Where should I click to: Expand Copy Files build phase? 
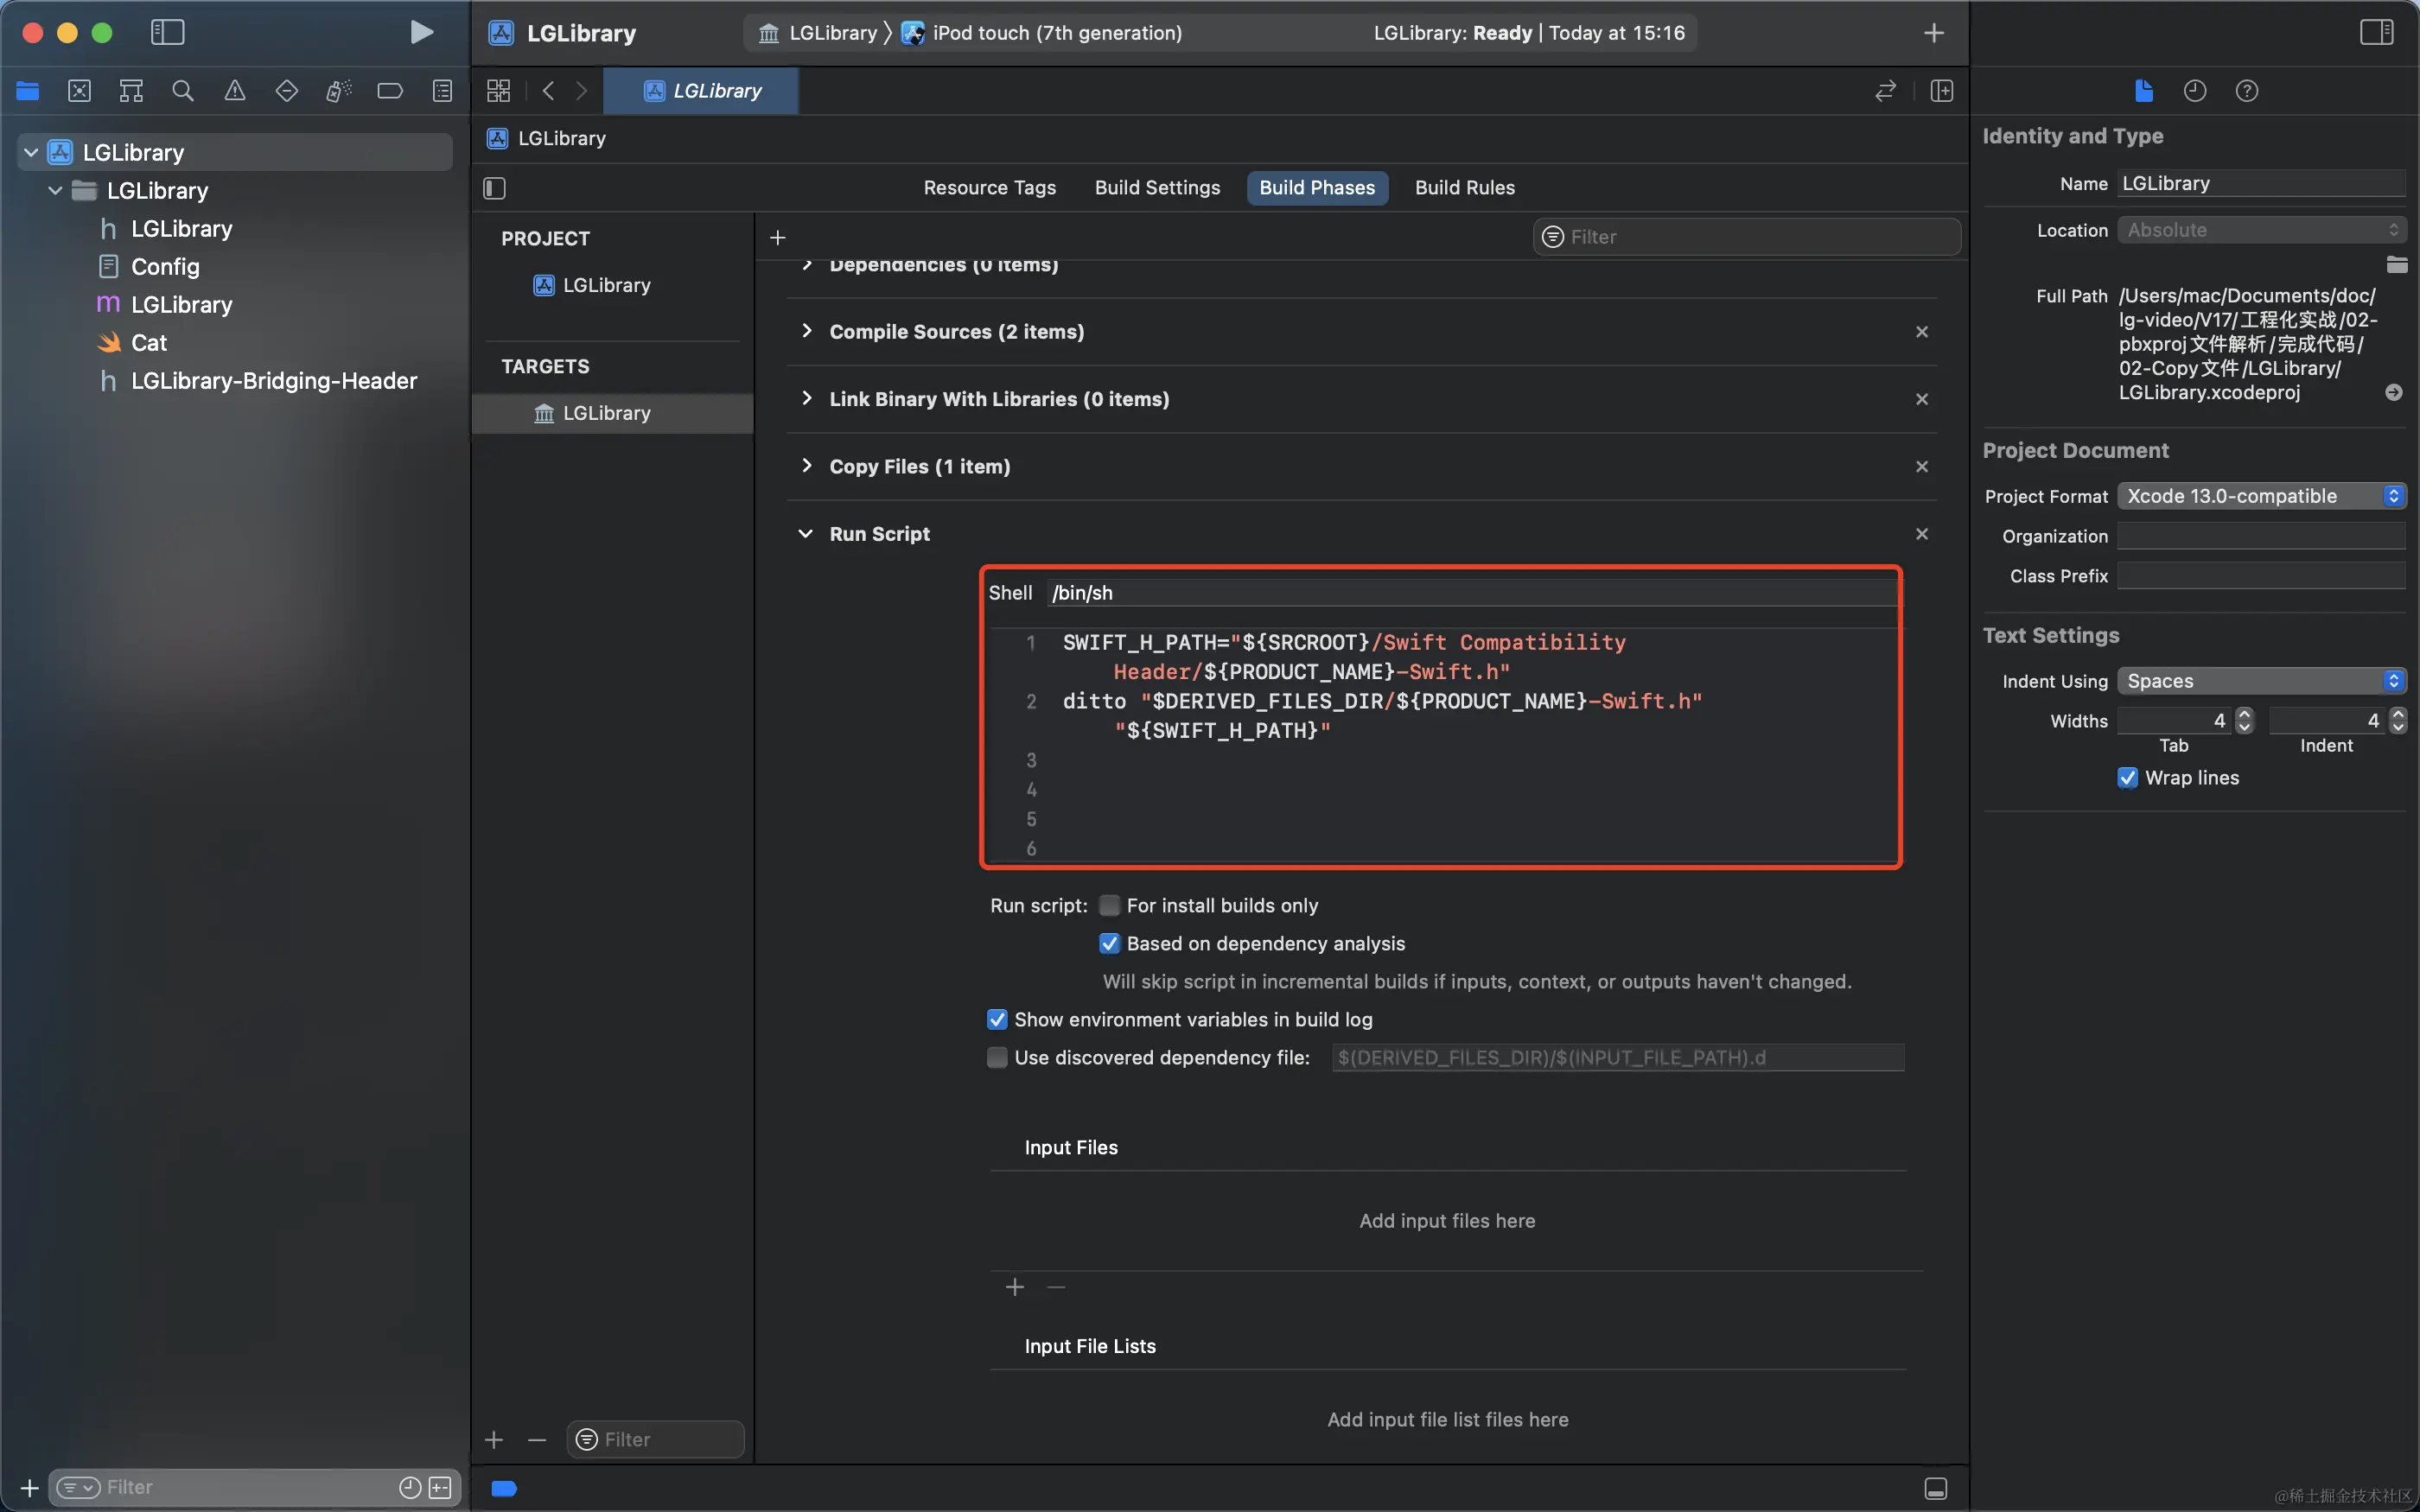point(806,466)
